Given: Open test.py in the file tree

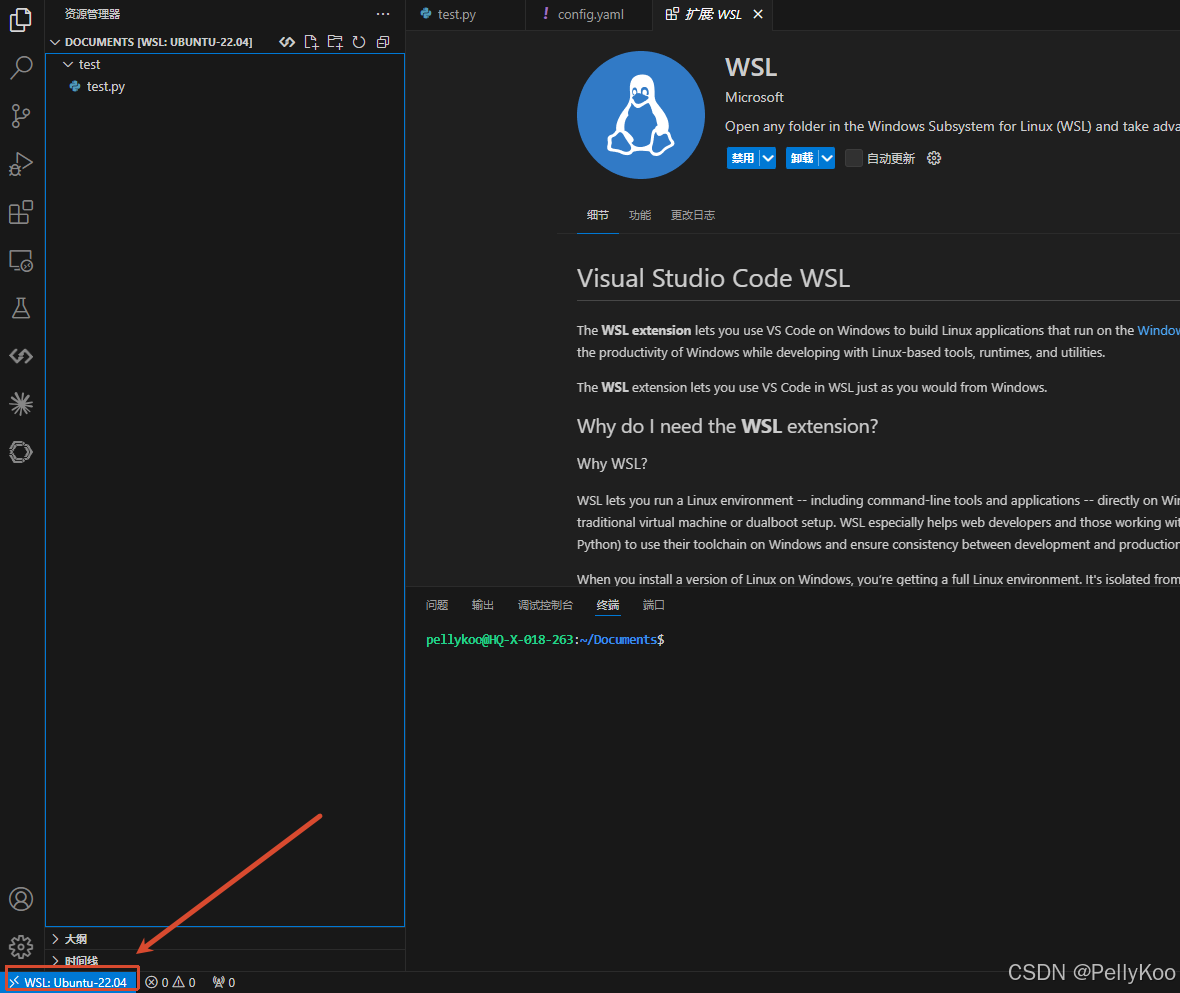Looking at the screenshot, I should pos(105,87).
